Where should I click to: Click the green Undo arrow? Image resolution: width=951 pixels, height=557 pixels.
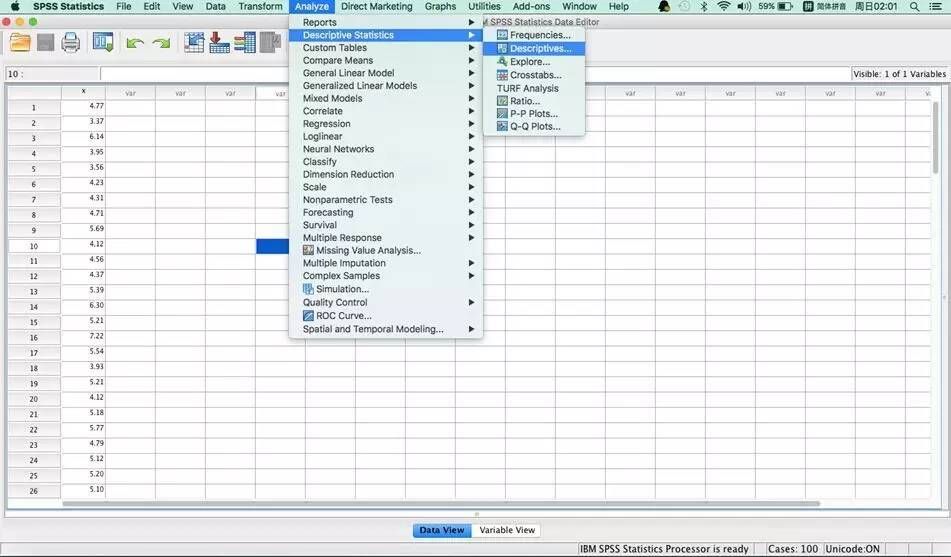point(135,43)
